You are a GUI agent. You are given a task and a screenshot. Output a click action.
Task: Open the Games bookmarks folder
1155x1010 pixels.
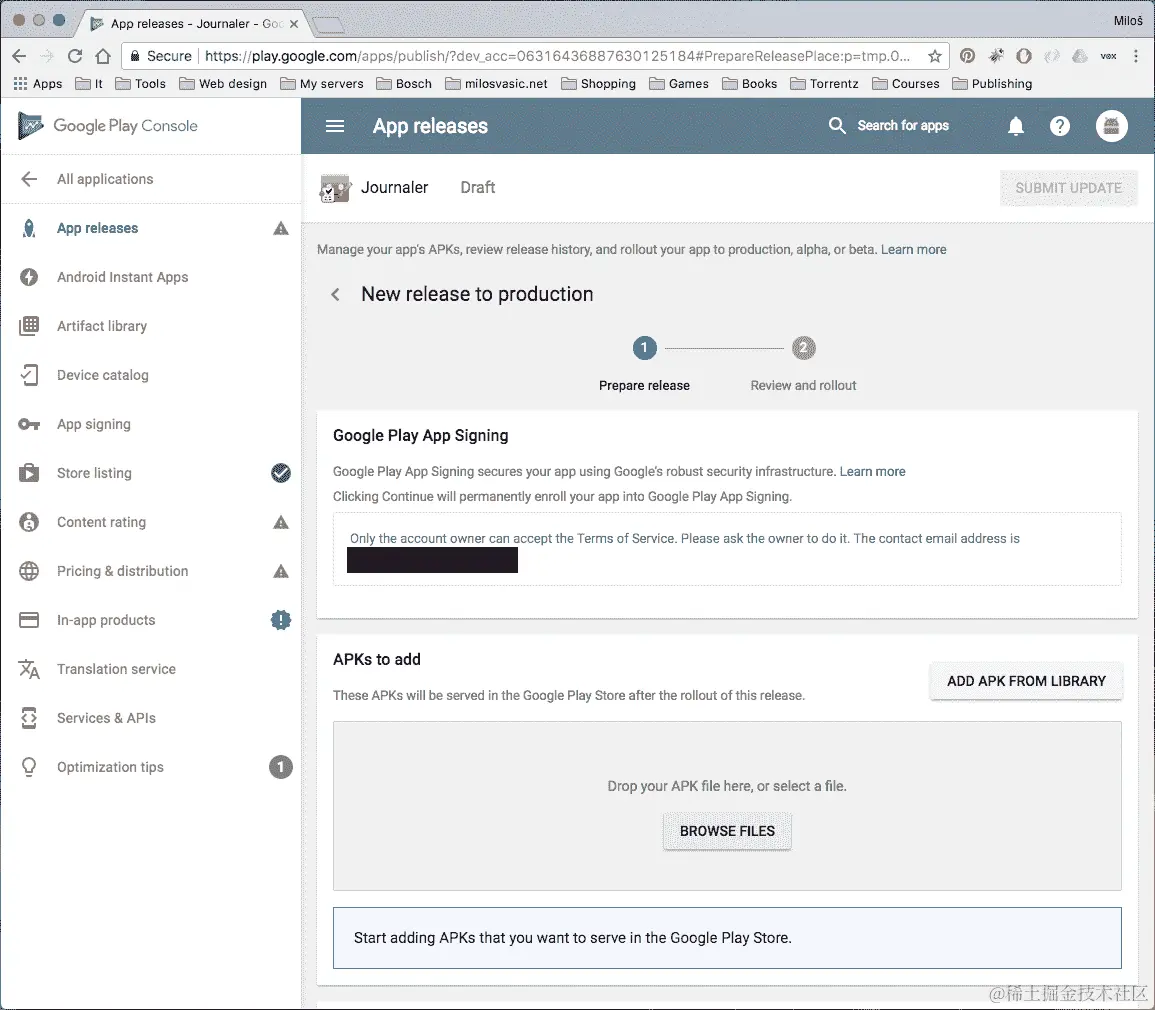[x=679, y=84]
